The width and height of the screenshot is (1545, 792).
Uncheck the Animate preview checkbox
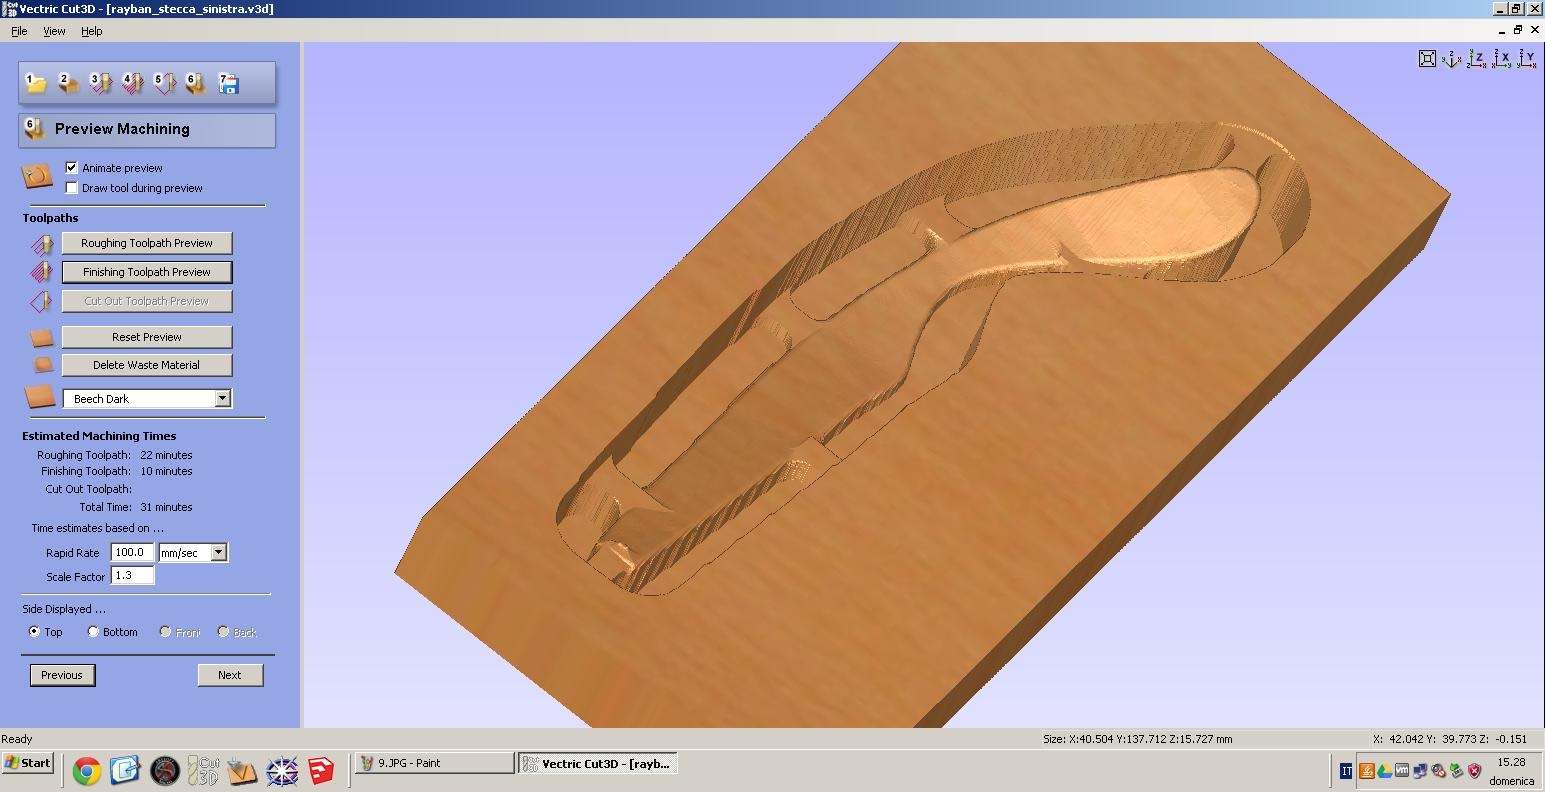coord(71,167)
